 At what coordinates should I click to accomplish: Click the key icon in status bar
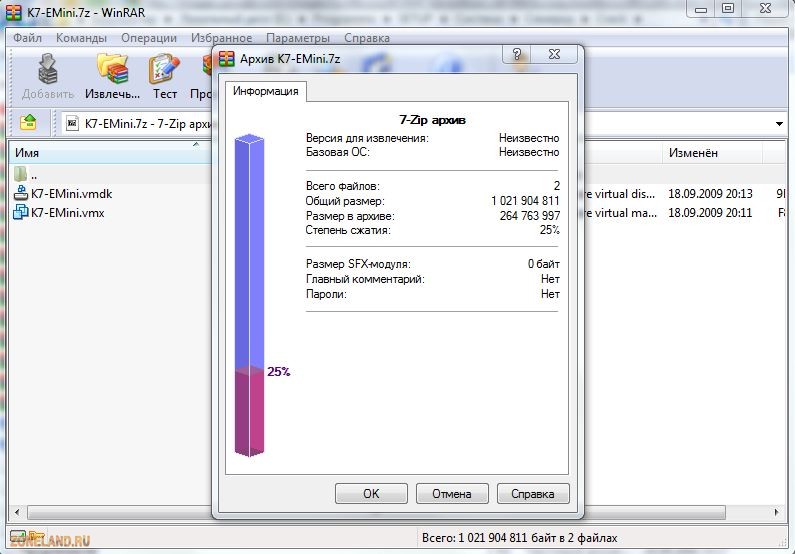pyautogui.click(x=37, y=536)
